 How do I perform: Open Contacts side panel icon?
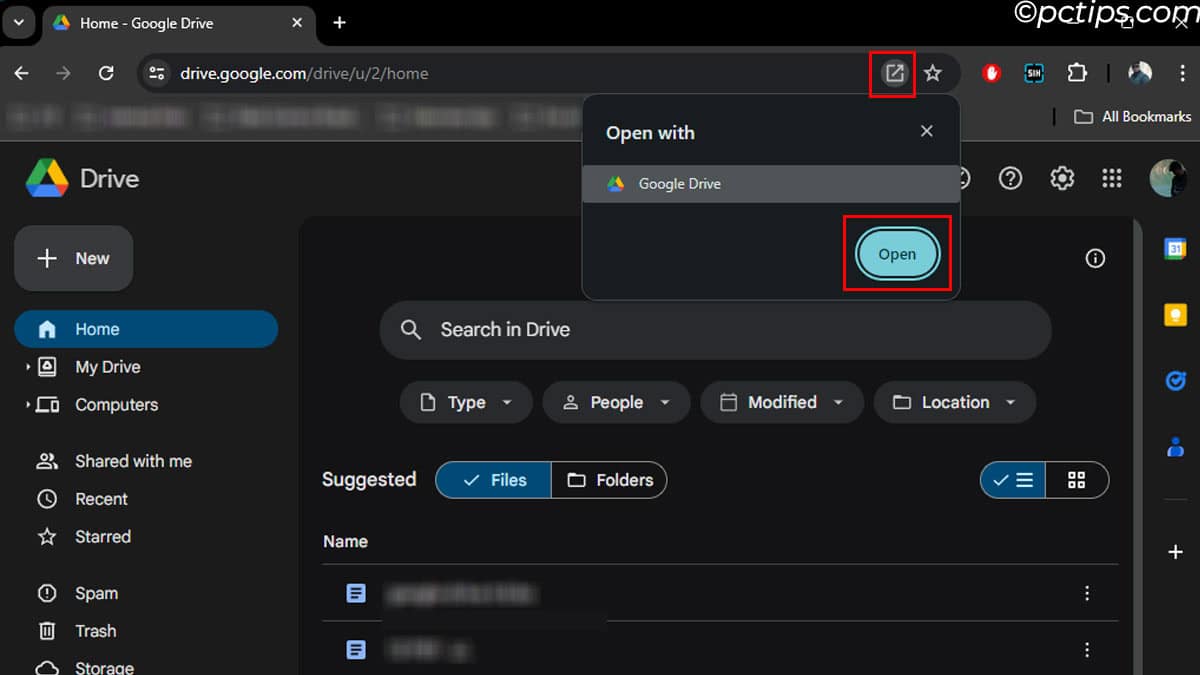click(1175, 447)
